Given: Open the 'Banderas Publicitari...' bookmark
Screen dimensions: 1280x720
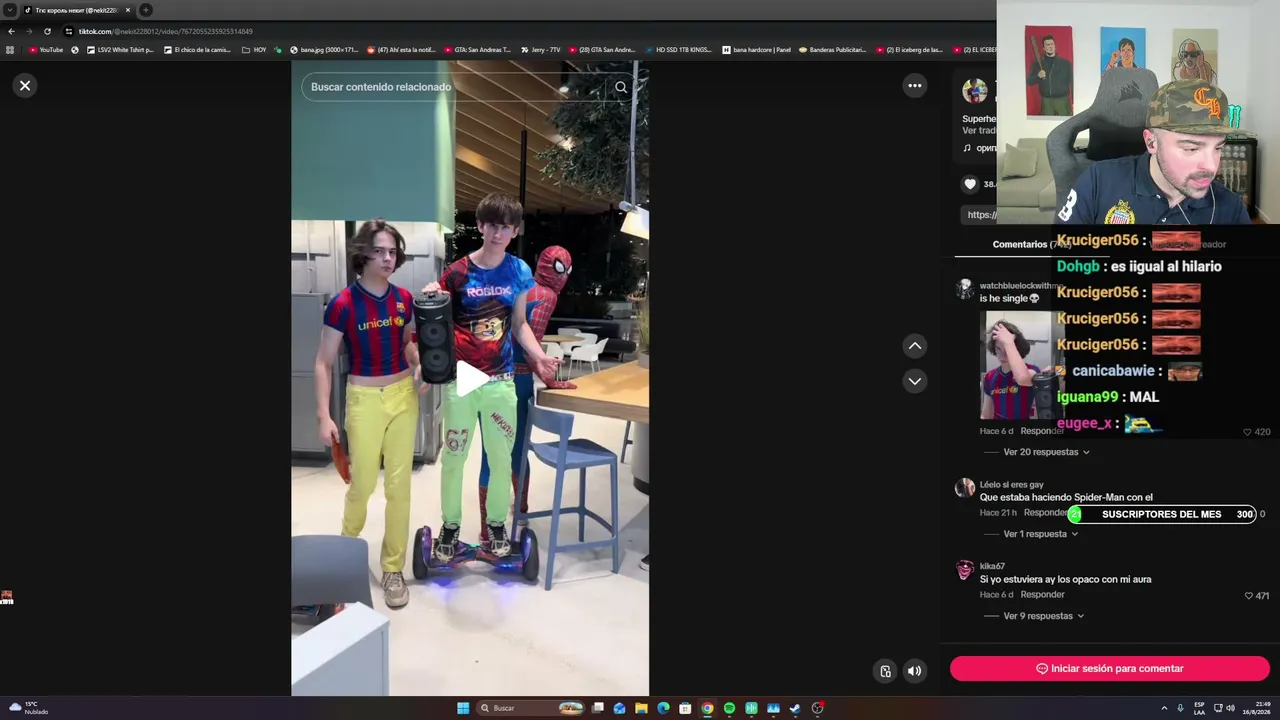Looking at the screenshot, I should [832, 49].
